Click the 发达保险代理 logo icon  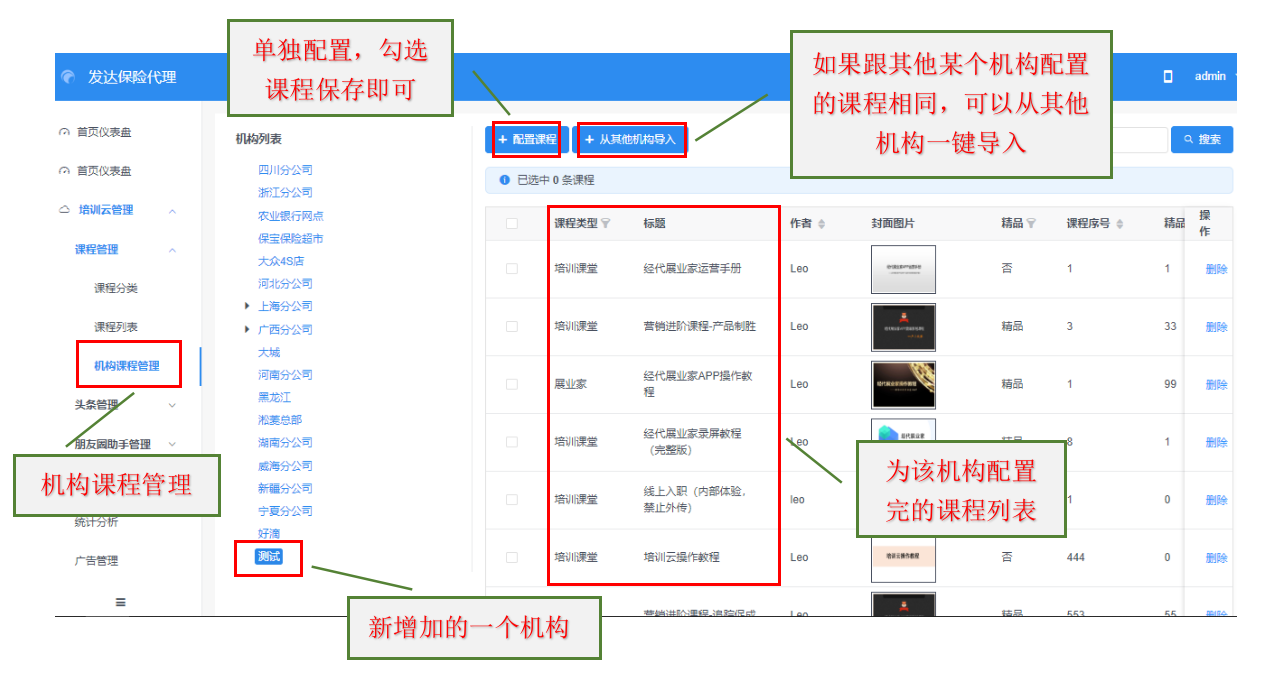click(68, 77)
